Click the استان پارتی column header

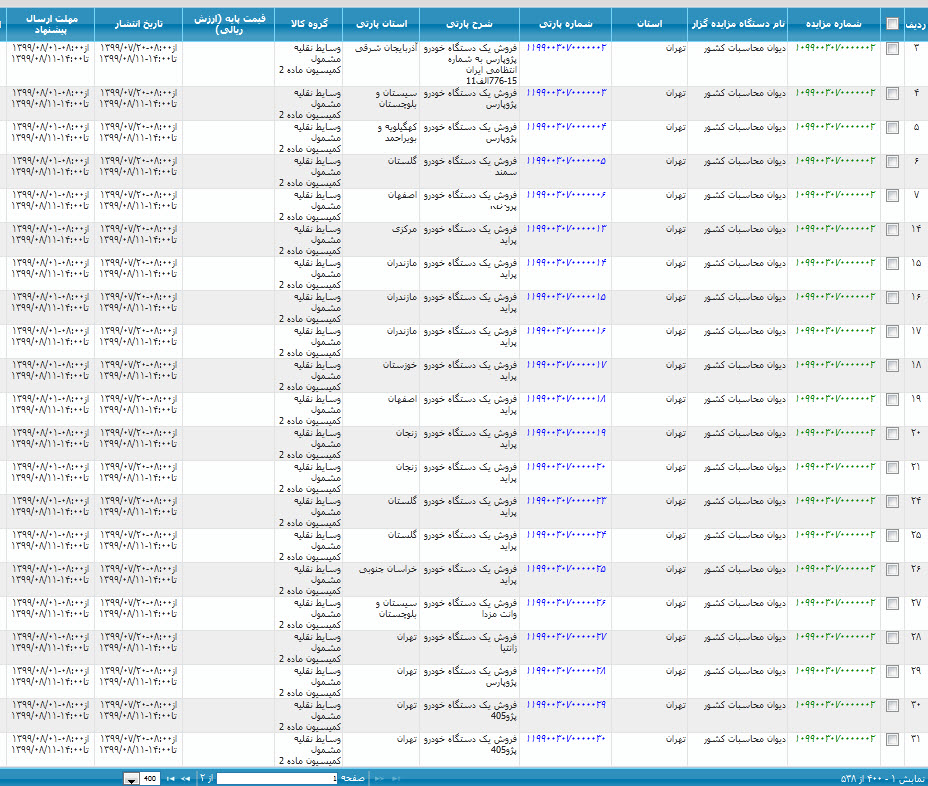(381, 24)
